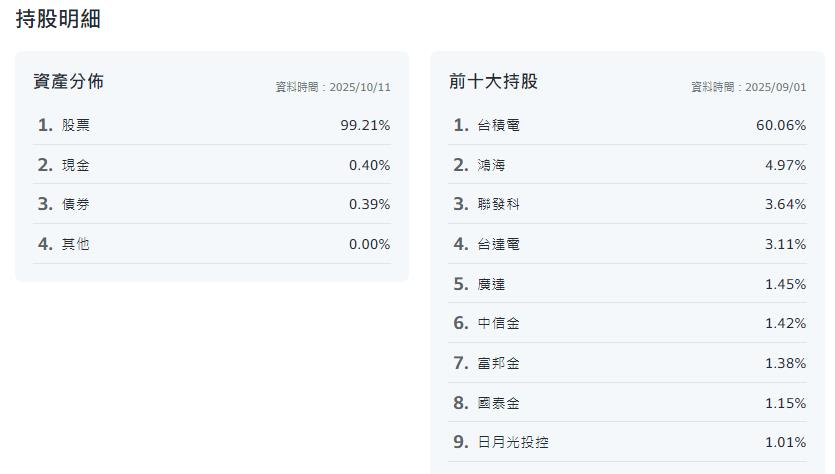Select the 其他 asset row
This screenshot has height=474, width=835.
[76, 244]
